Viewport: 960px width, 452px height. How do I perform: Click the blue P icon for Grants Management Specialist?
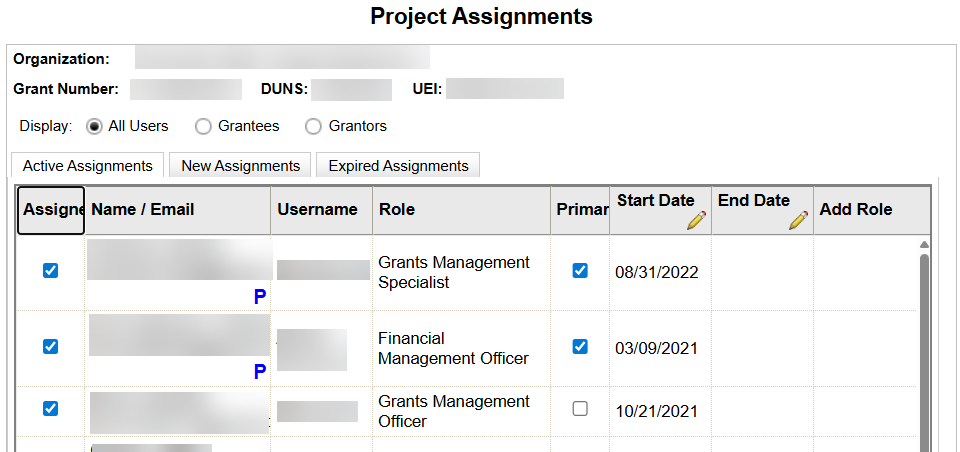pos(260,297)
